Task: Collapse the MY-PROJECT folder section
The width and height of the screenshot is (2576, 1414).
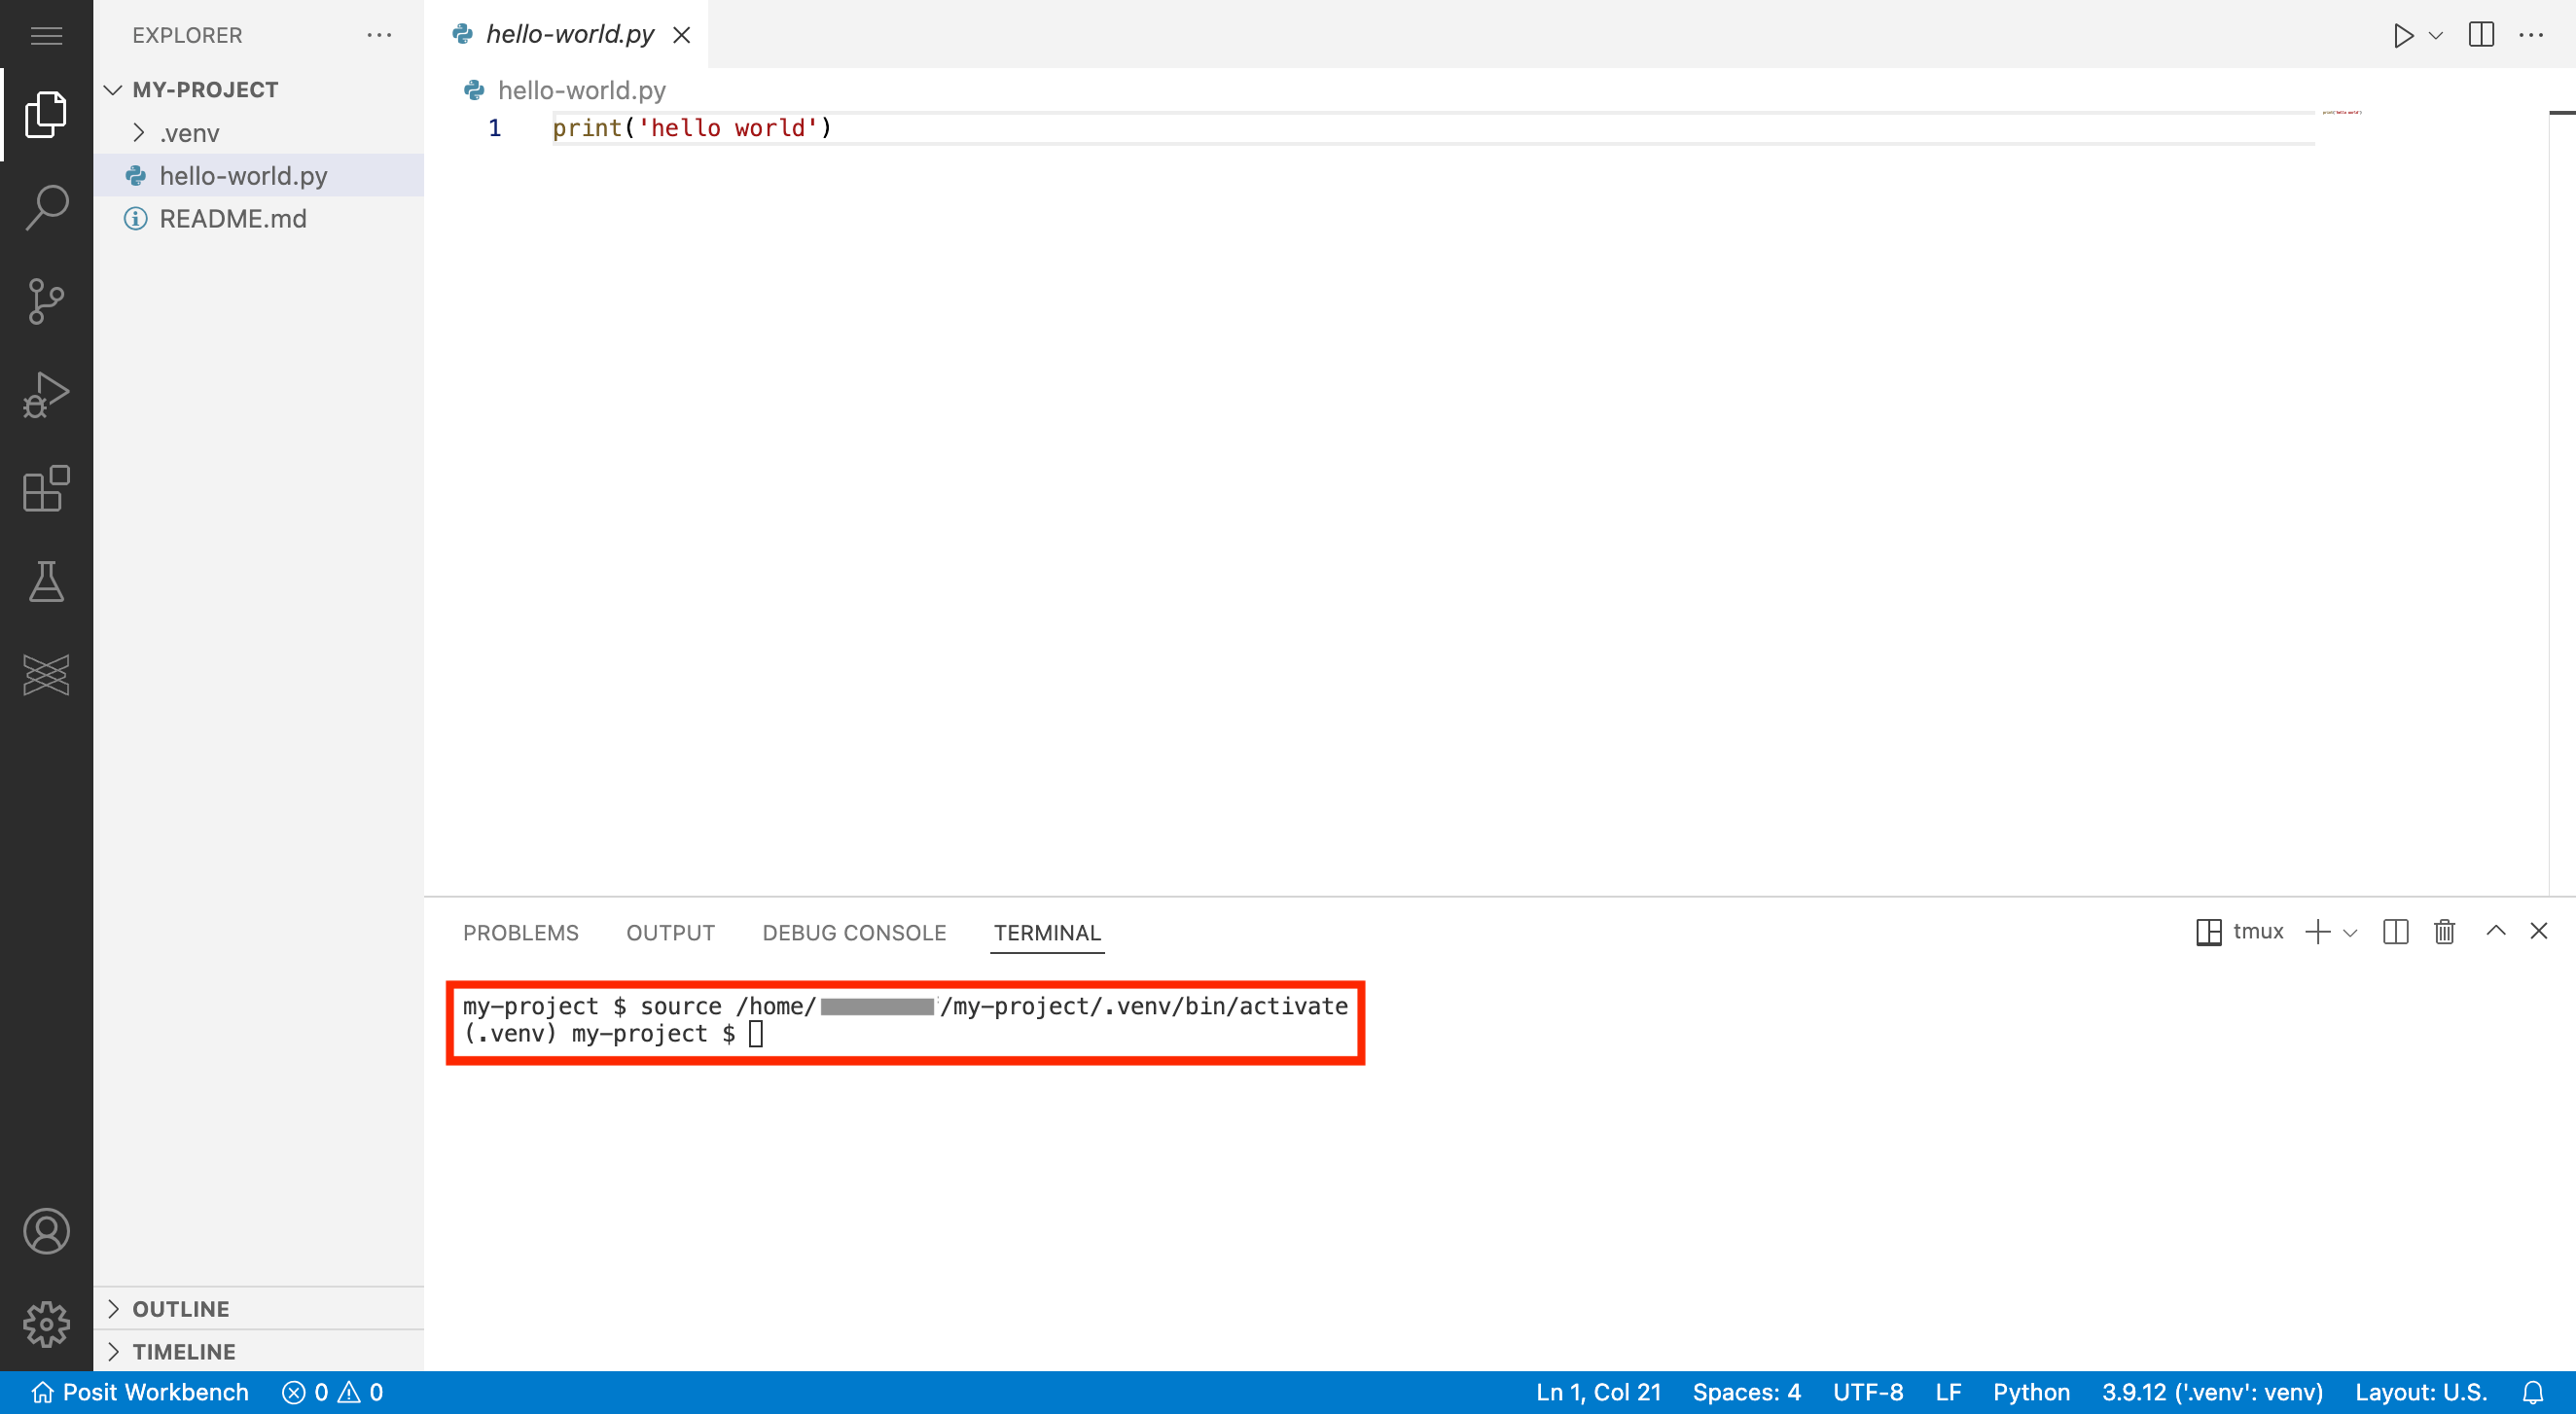Action: tap(258, 90)
